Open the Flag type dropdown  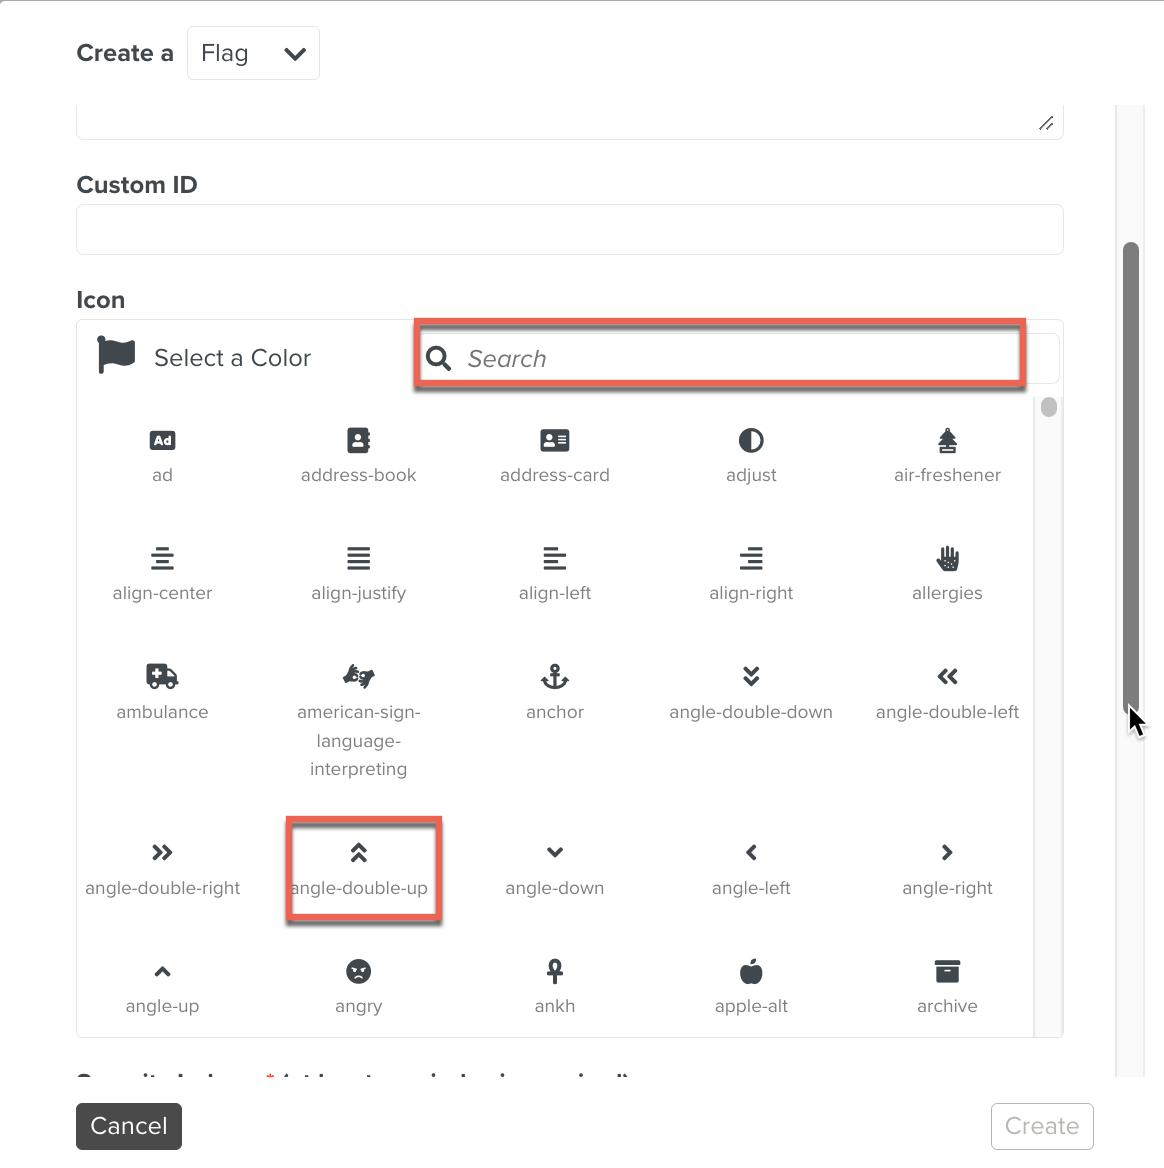coord(253,54)
